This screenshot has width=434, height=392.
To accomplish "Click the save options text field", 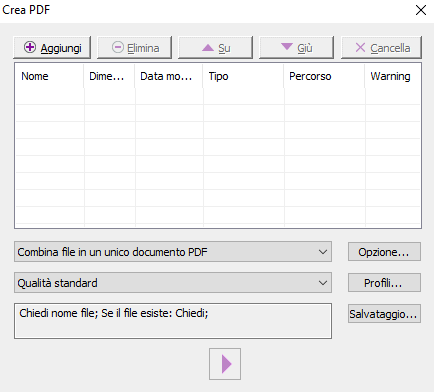I will click(x=173, y=321).
